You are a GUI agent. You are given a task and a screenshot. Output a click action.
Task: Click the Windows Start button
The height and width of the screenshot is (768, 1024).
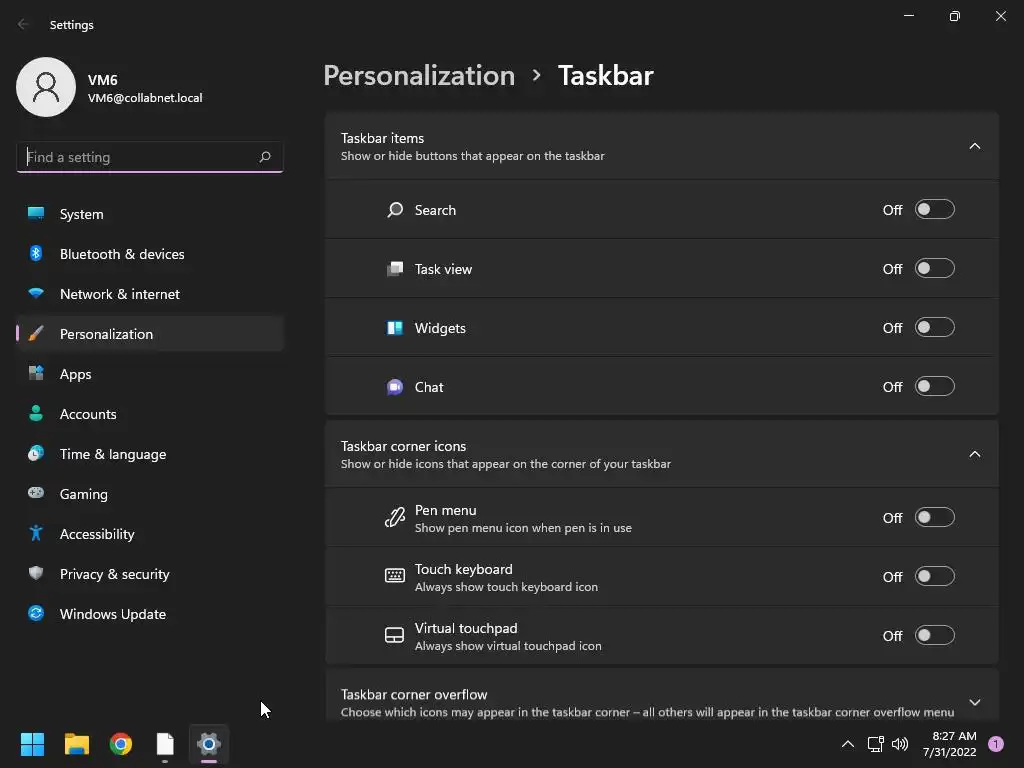click(32, 744)
